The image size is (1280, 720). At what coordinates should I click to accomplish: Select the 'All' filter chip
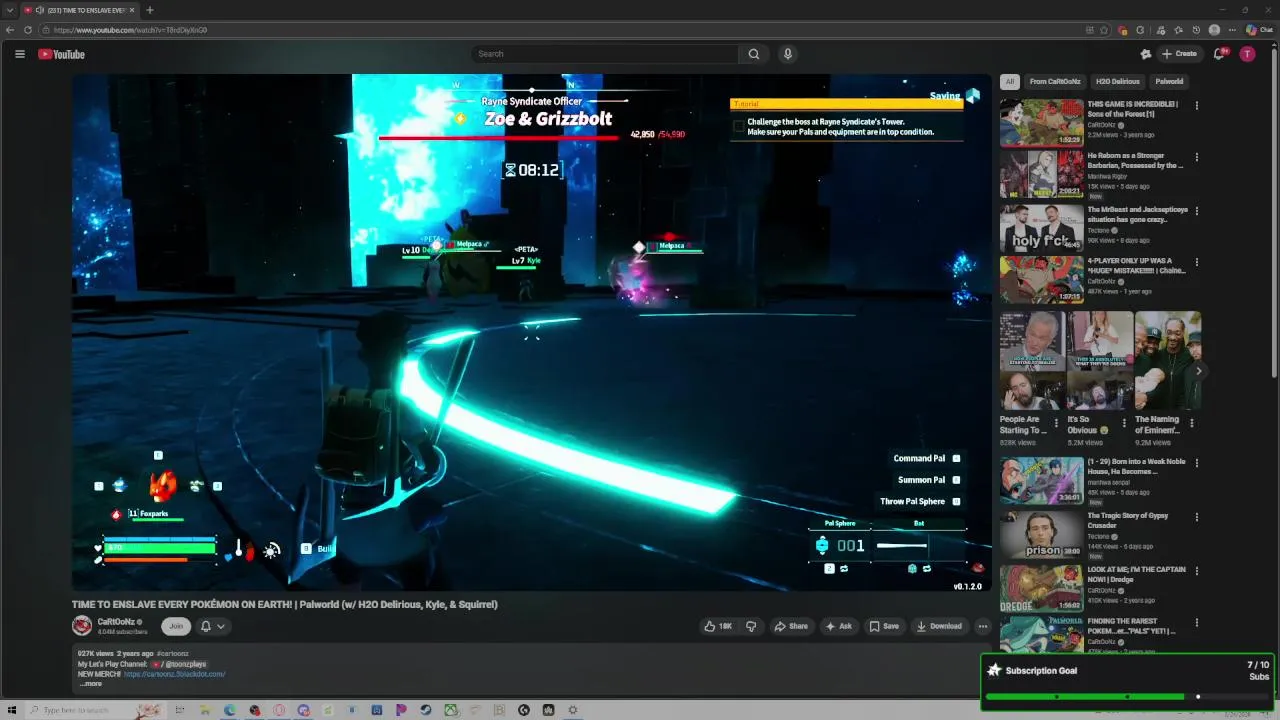pos(1010,81)
